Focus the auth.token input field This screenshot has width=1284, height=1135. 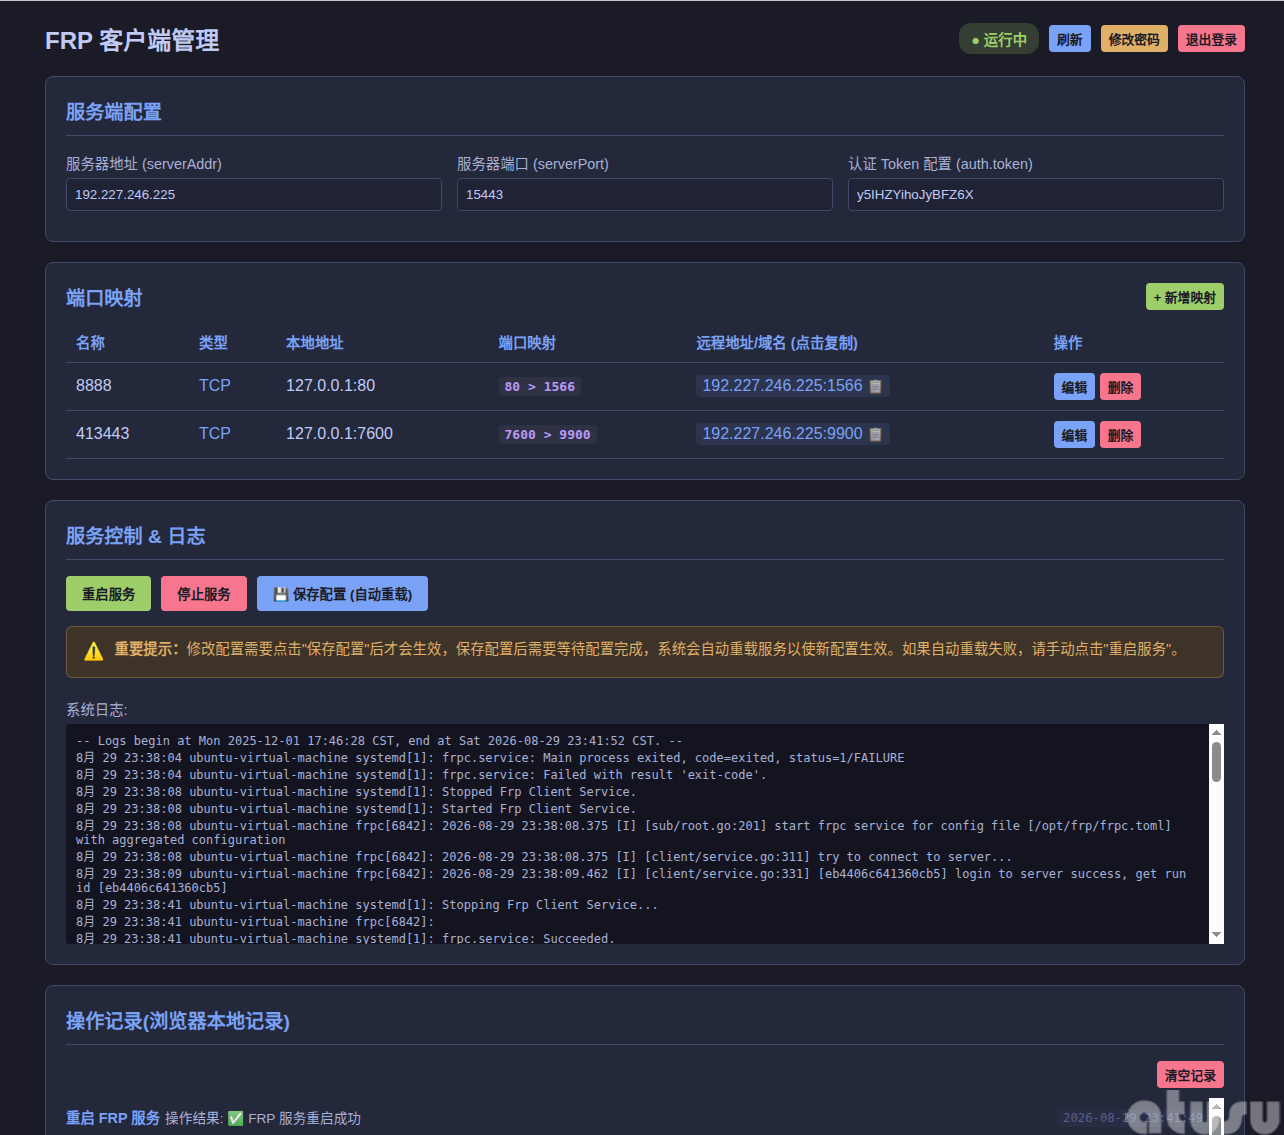tap(1036, 195)
